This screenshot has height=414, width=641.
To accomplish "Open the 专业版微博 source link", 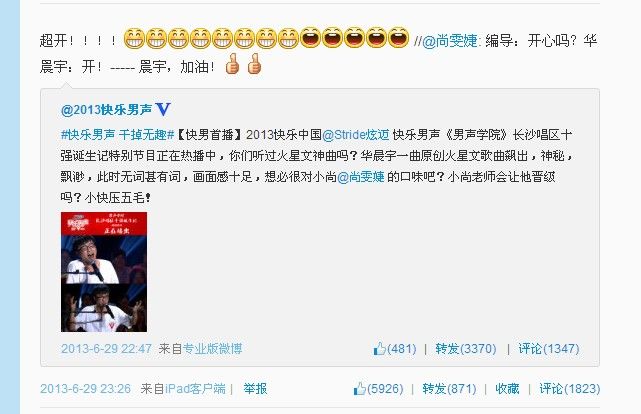I will pyautogui.click(x=212, y=349).
